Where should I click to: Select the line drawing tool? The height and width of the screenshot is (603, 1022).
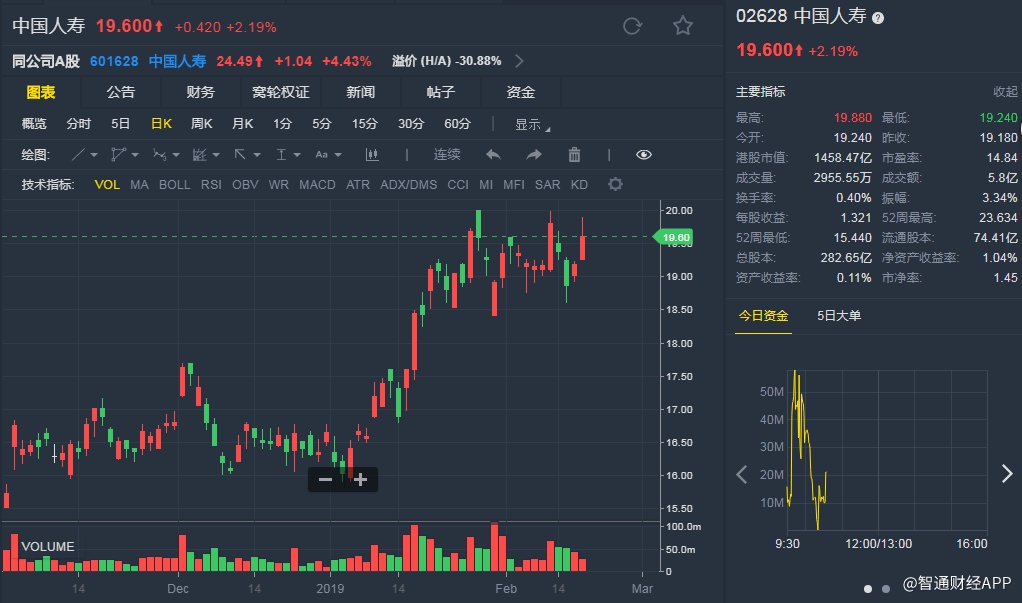(x=78, y=154)
